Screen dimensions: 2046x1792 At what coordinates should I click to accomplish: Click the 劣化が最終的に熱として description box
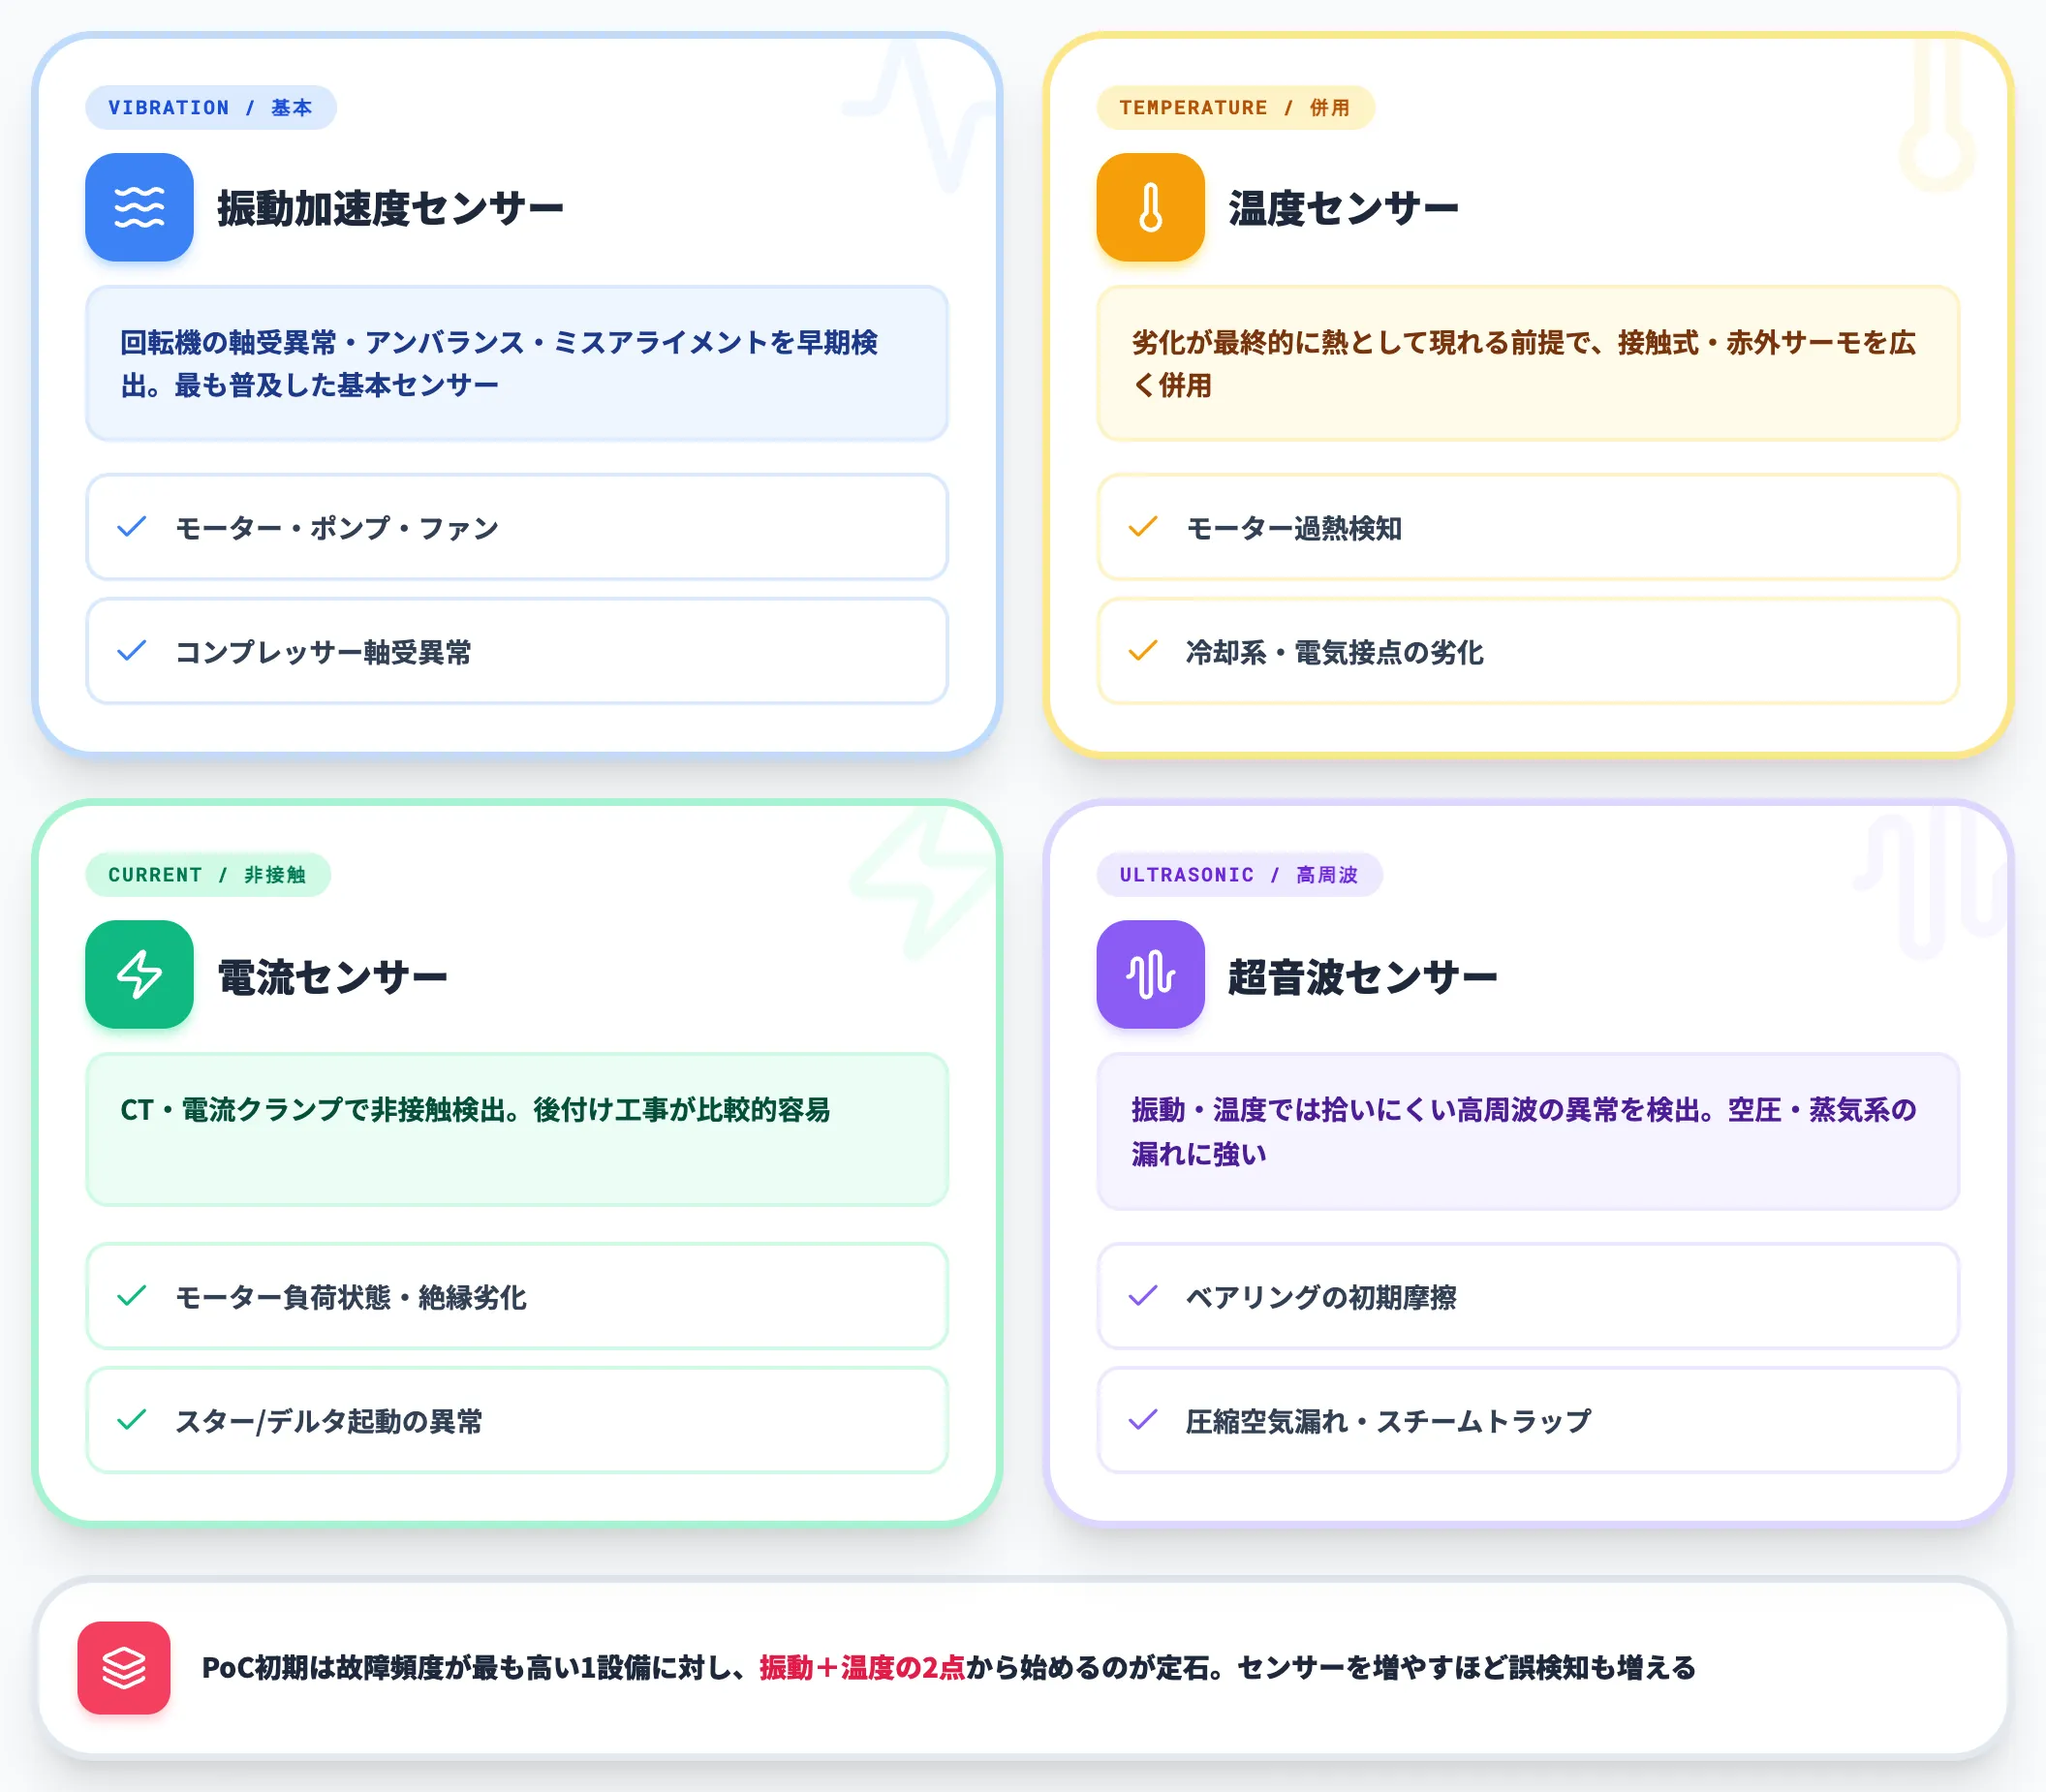point(1528,363)
